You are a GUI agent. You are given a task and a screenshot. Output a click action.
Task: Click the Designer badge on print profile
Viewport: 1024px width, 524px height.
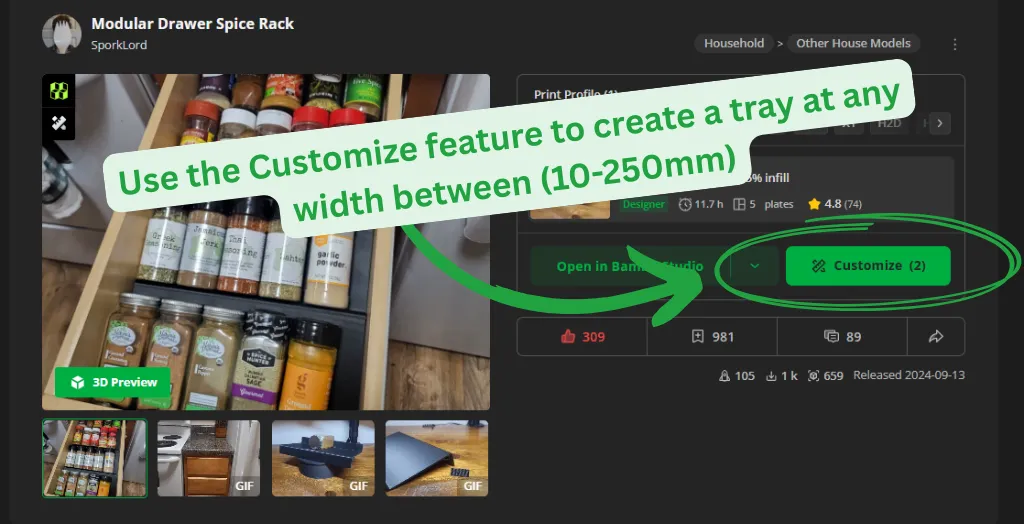[643, 204]
